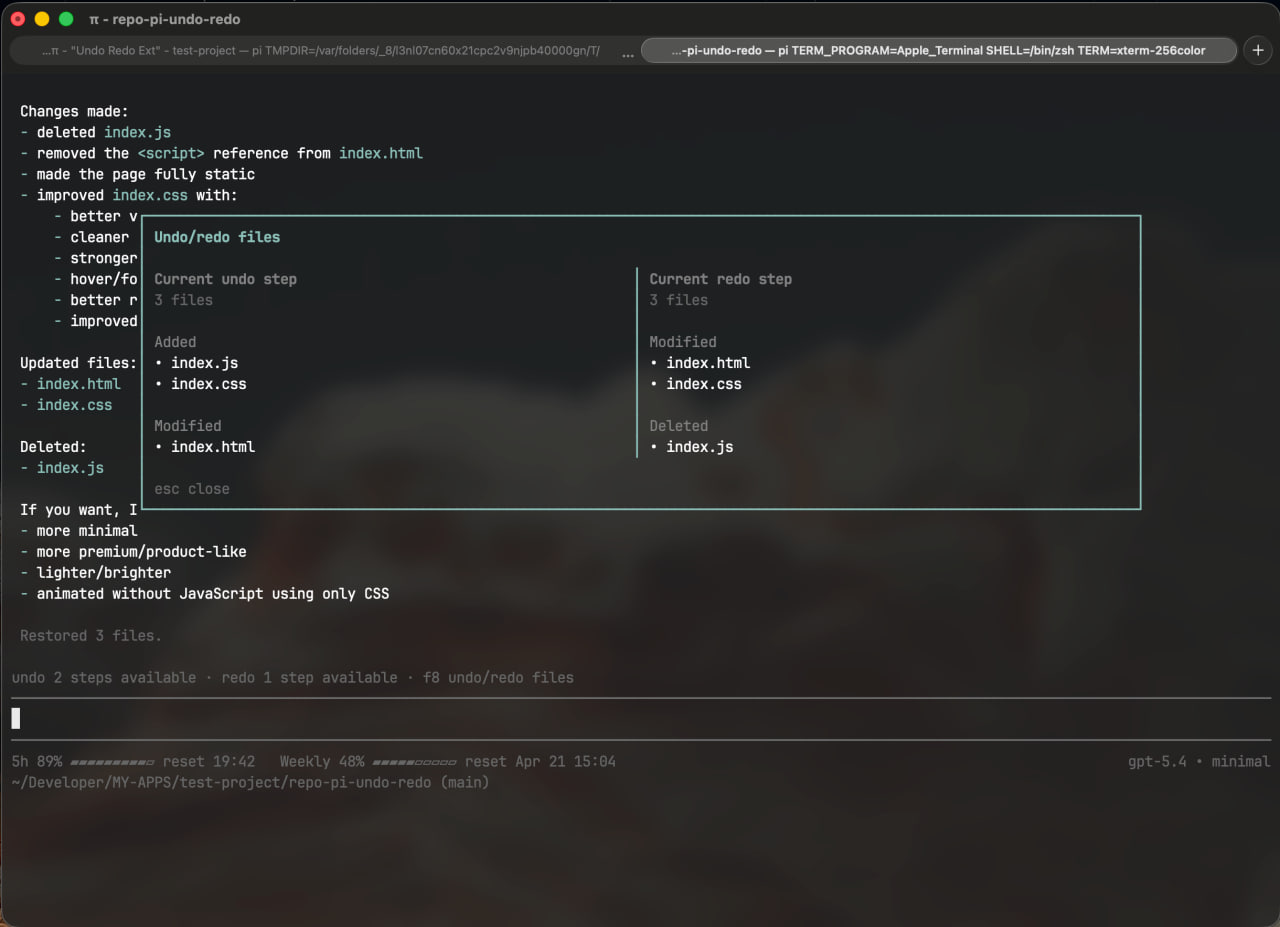The width and height of the screenshot is (1280, 927).
Task: Click index.css under Updated files
Action: pyautogui.click(x=75, y=405)
